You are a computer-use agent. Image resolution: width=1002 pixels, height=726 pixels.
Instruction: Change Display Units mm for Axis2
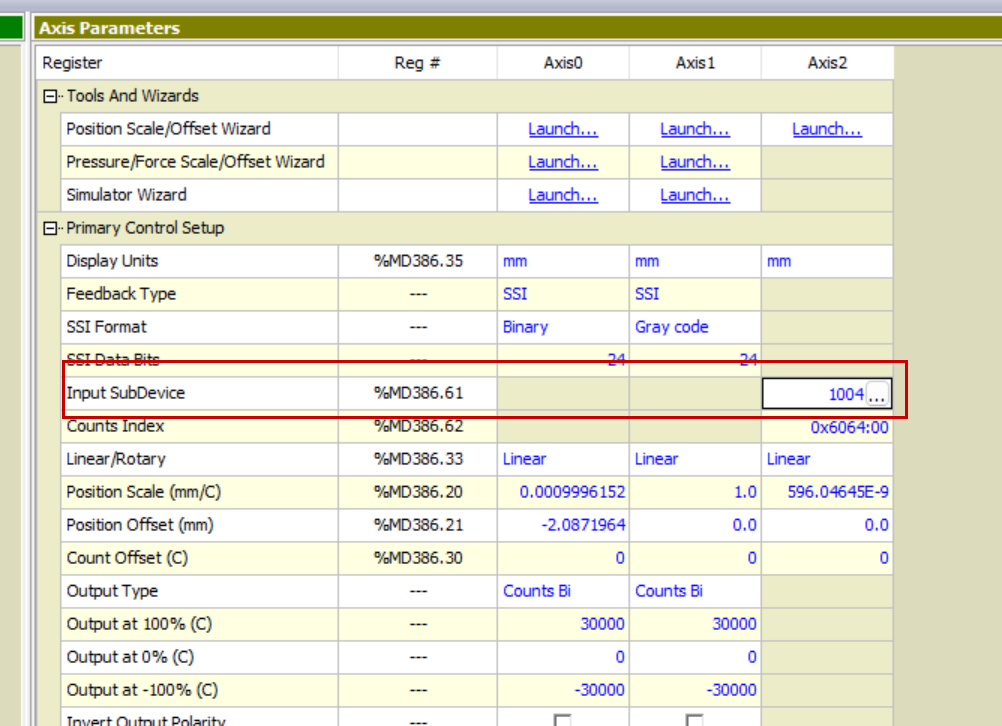point(827,261)
